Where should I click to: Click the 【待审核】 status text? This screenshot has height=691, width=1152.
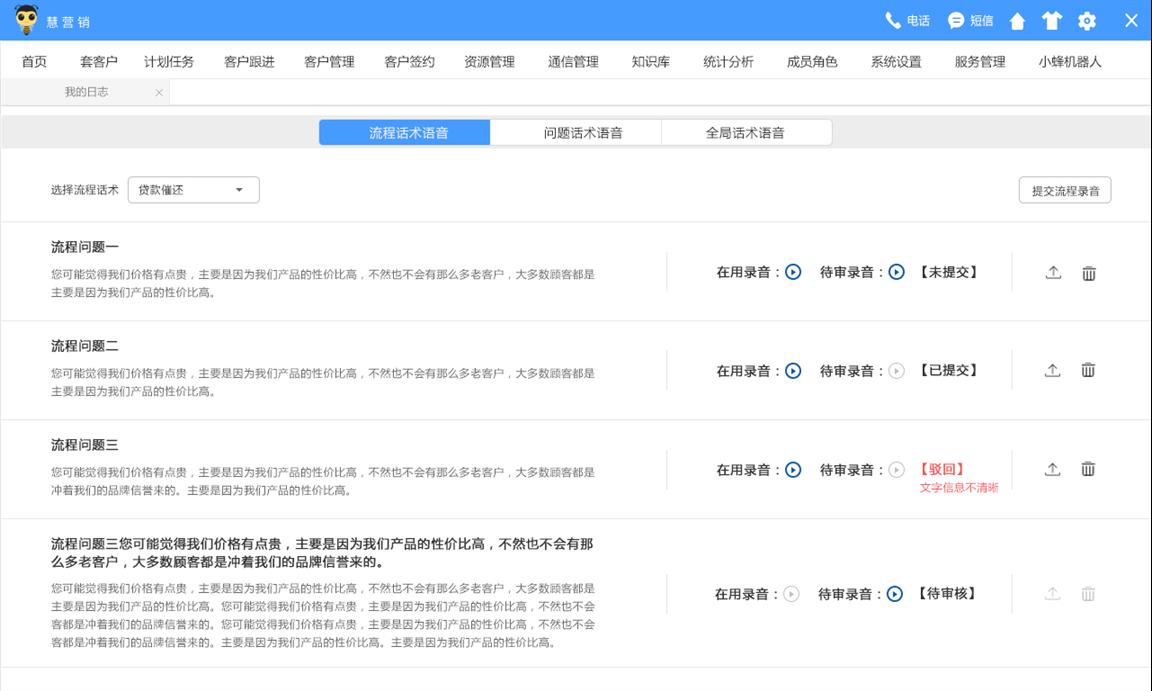[947, 593]
